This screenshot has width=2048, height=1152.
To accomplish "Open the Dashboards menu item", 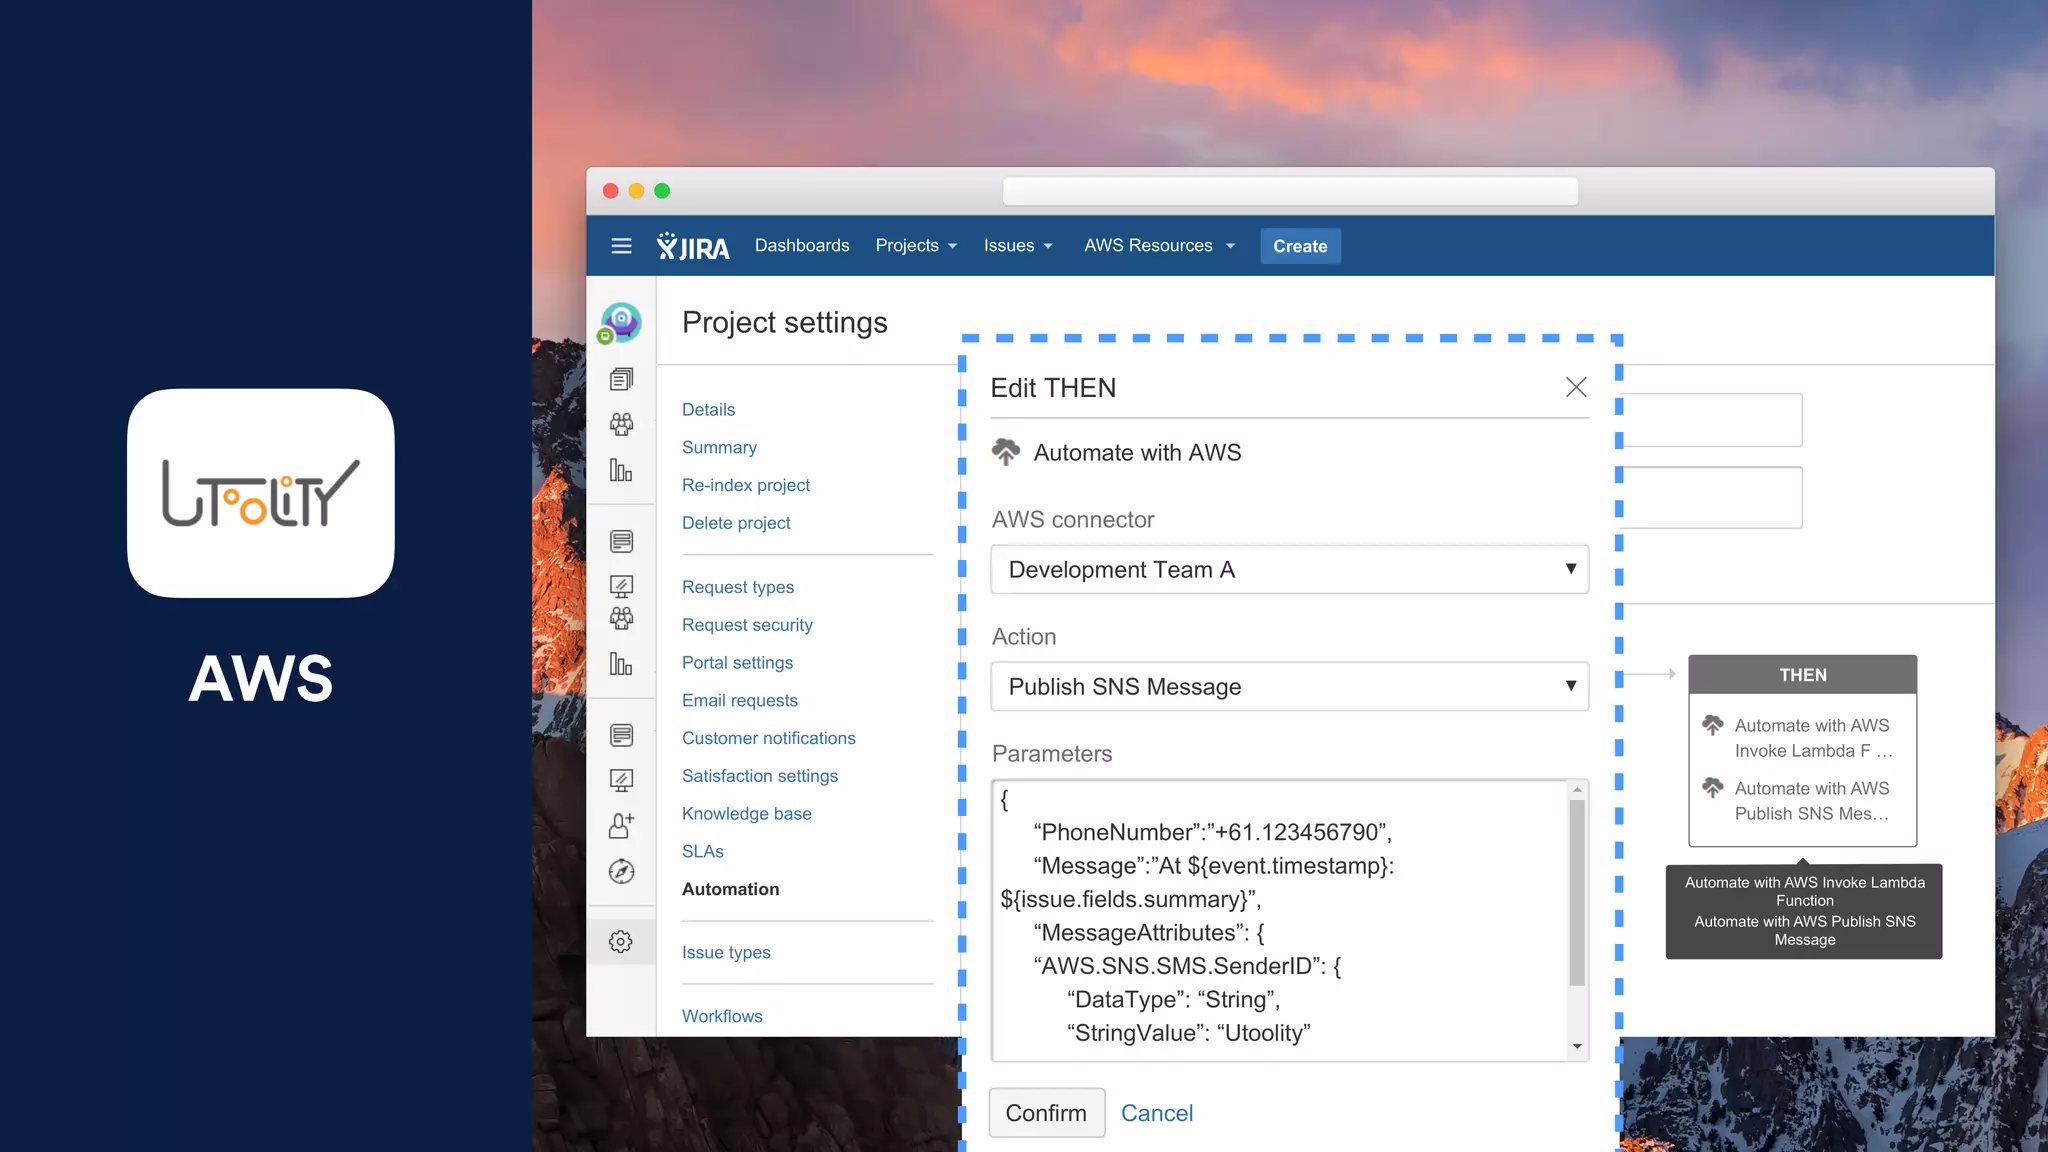I will pos(802,246).
